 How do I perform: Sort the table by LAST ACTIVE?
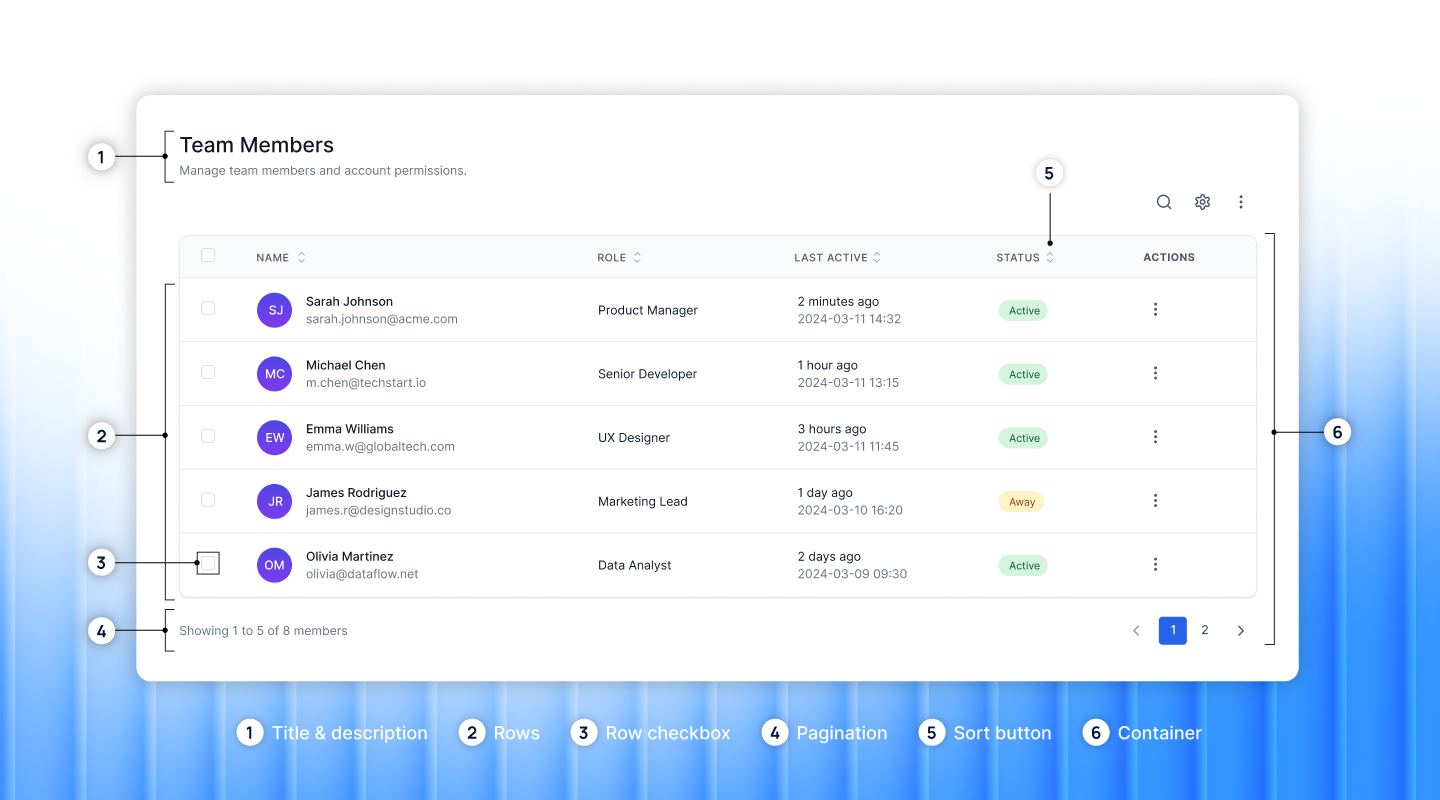[x=878, y=257]
